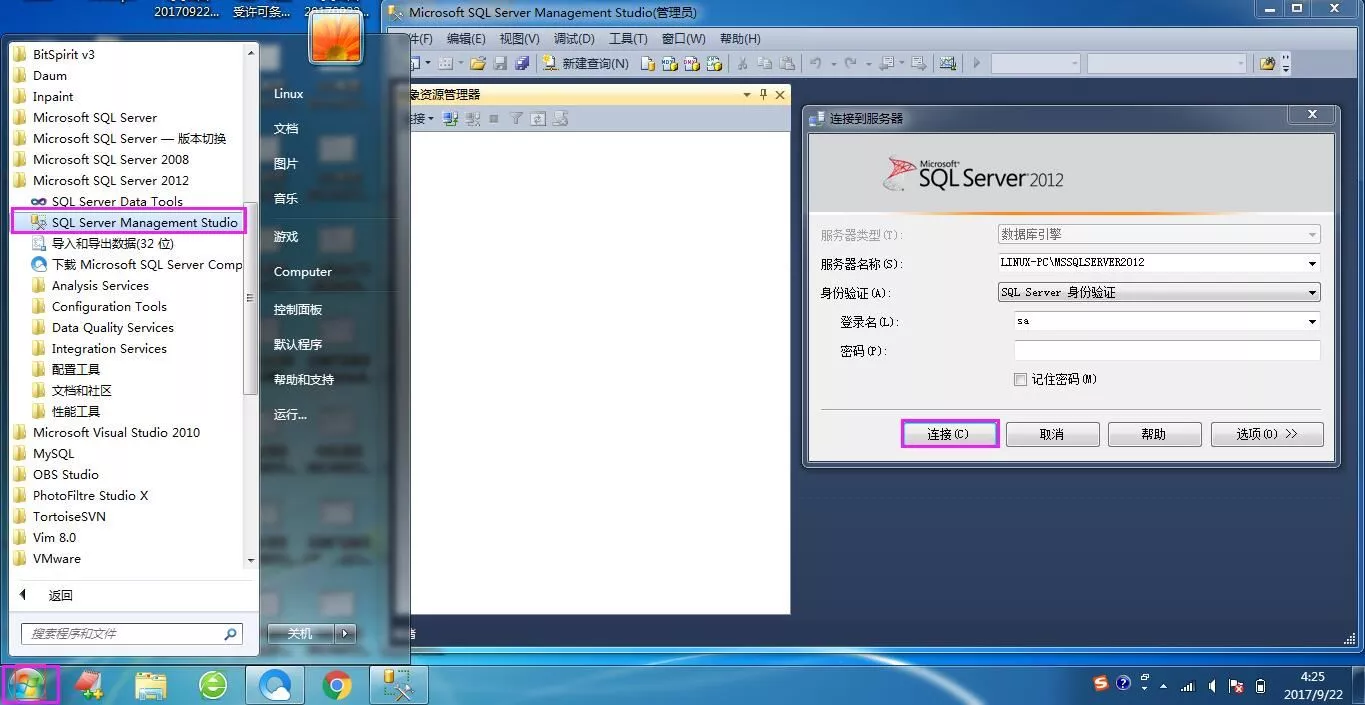Click the Stop square icon in Object Explorer

coord(494,119)
